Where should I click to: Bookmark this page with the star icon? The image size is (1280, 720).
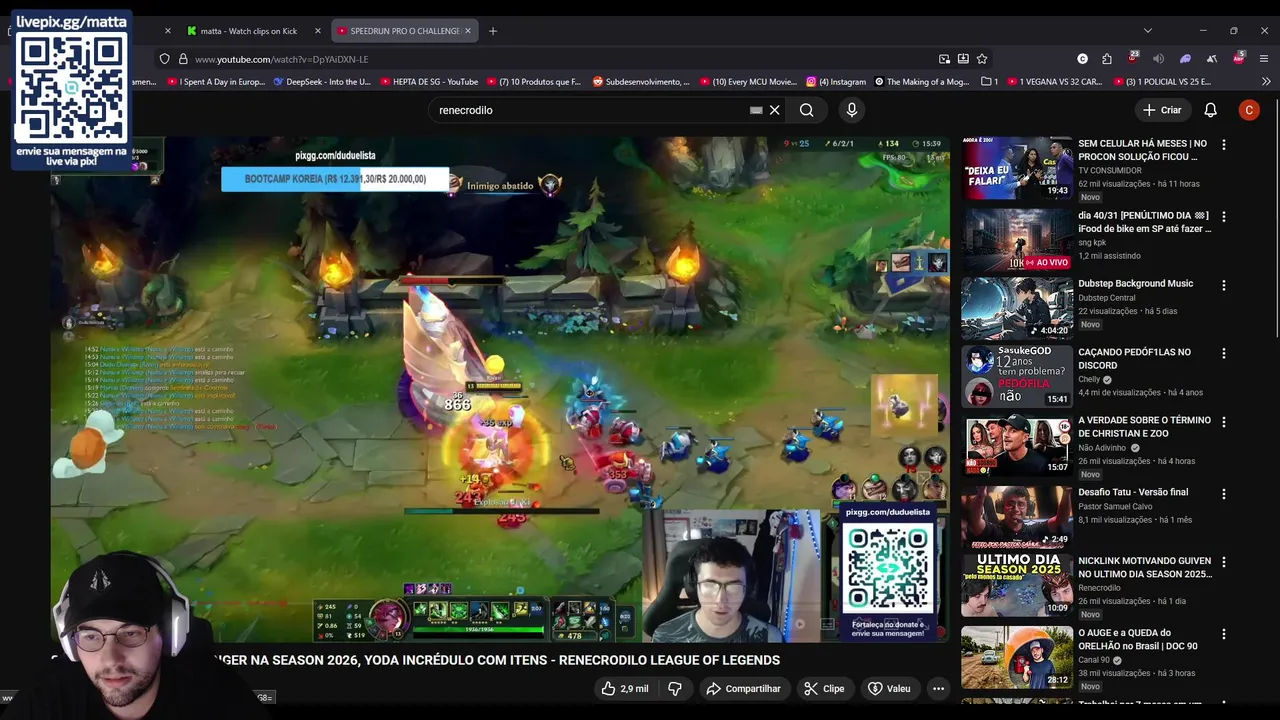click(x=982, y=59)
